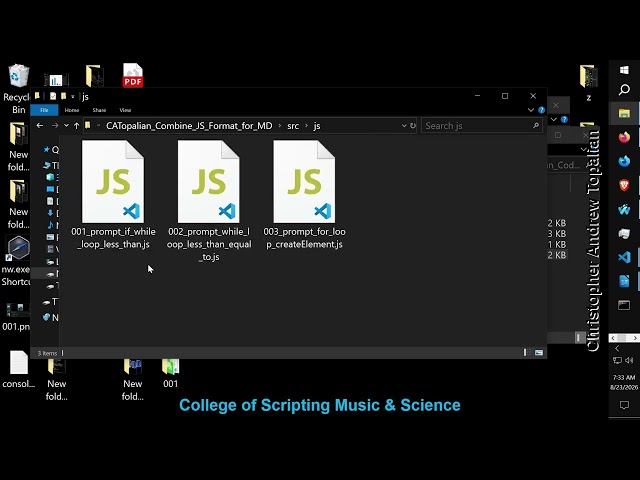Open the View ribbon tab
The image size is (640, 480).
pos(125,110)
